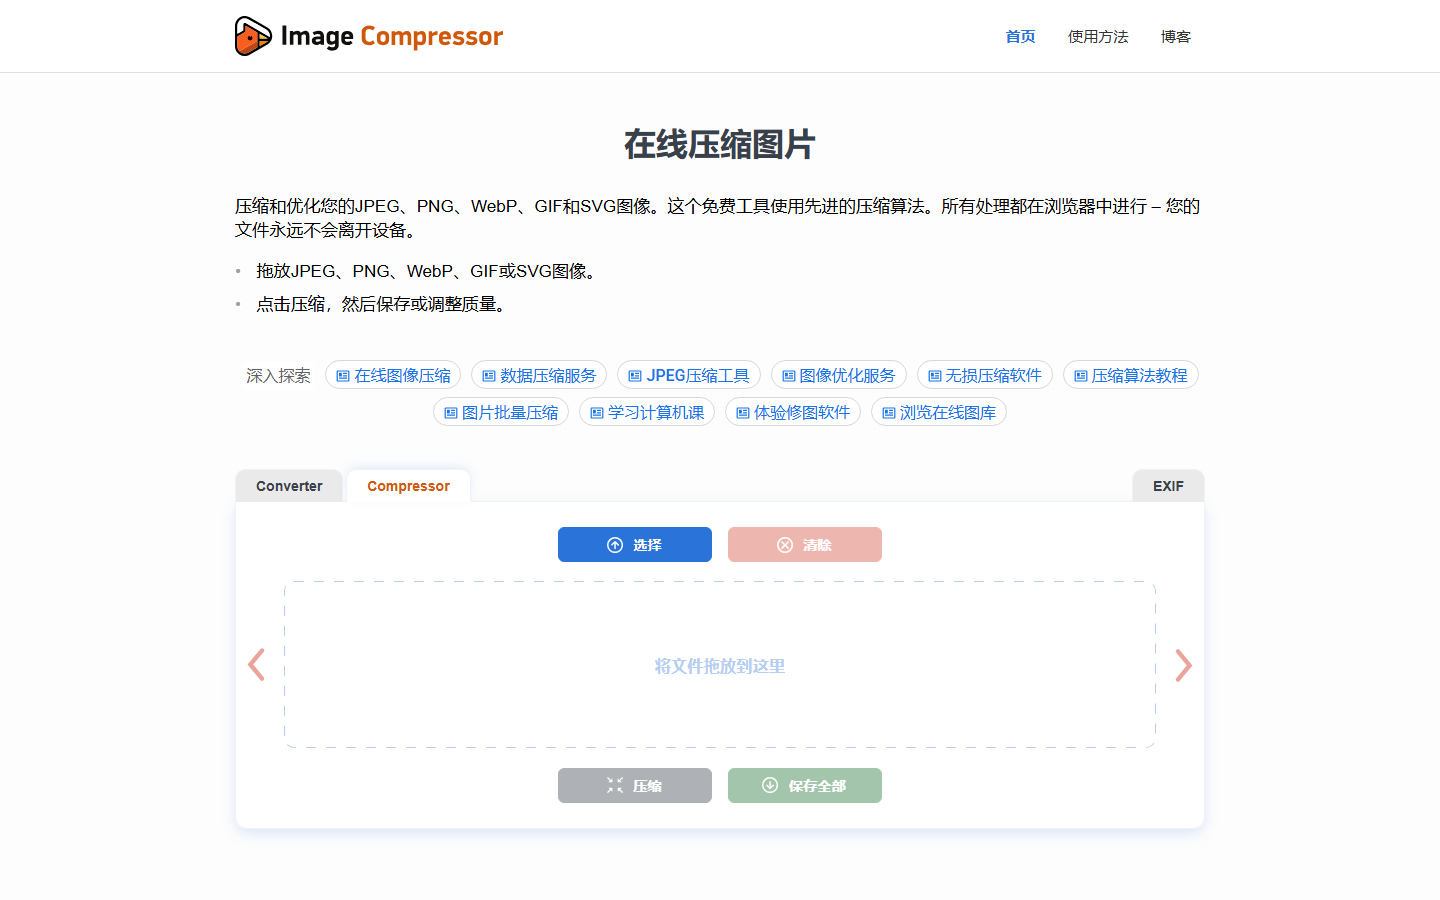Click the download icon on 保存全部 button
Screen dimensions: 1440x900
770,785
